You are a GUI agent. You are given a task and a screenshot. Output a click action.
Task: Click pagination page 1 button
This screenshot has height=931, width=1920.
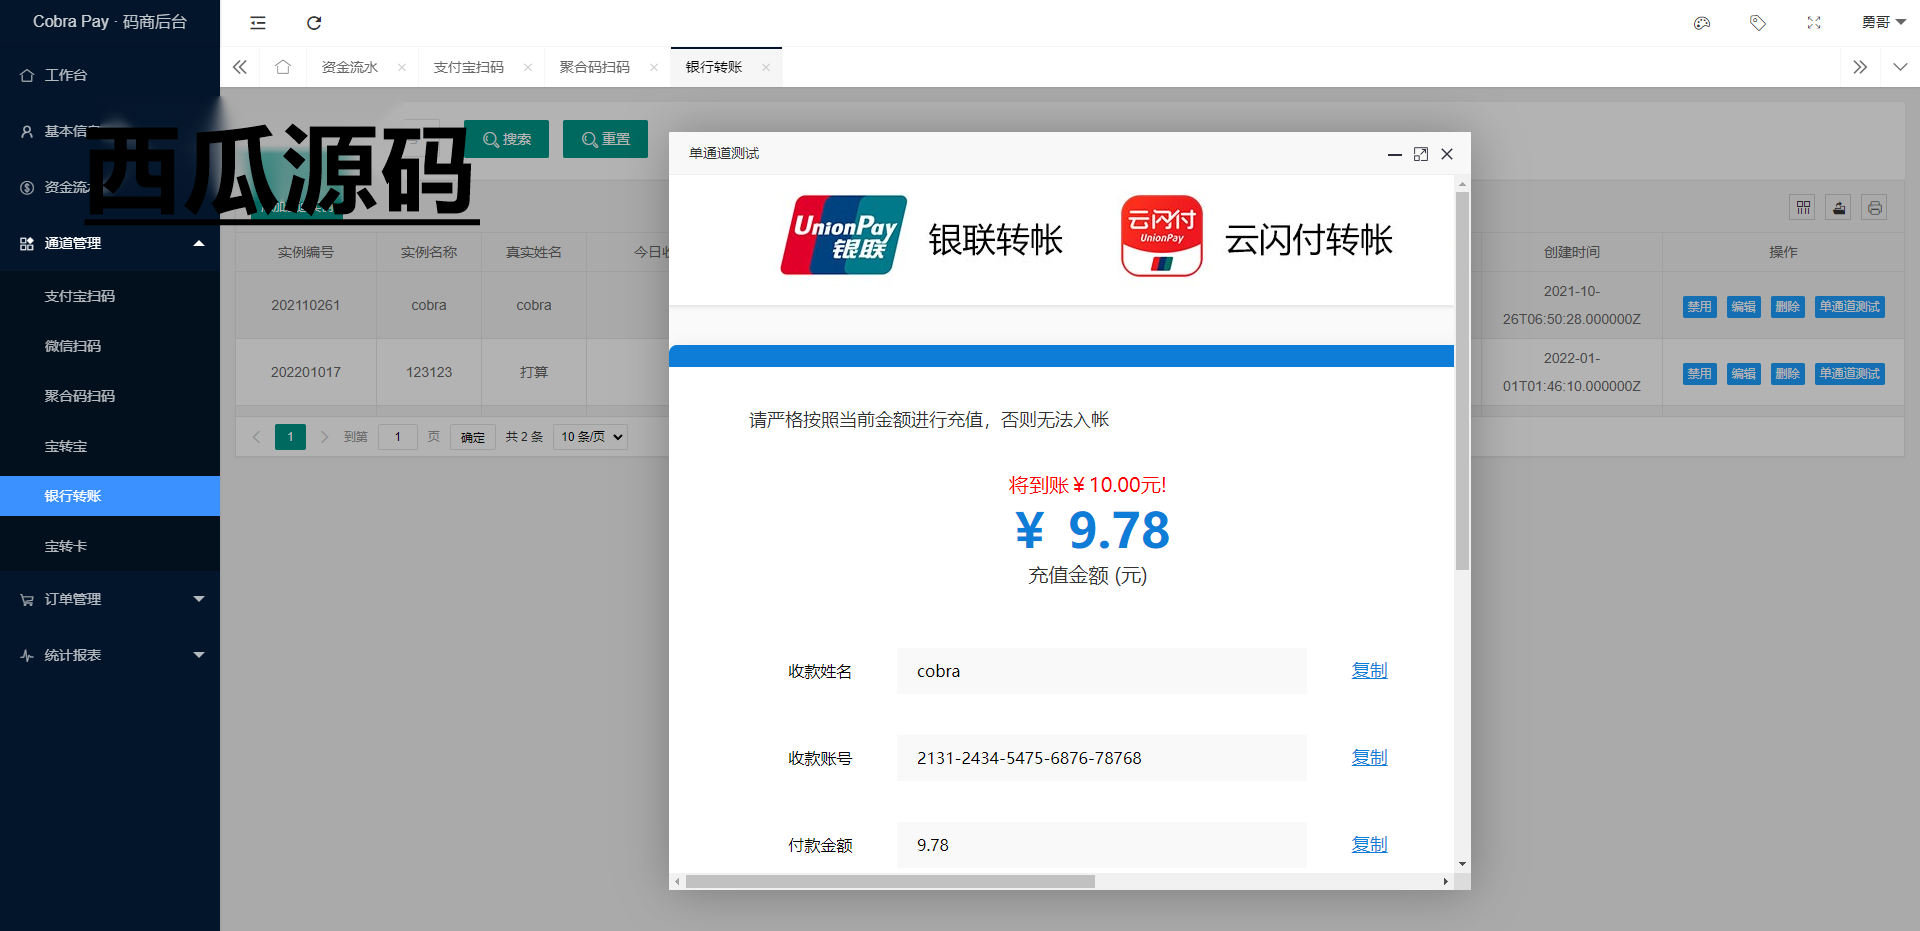290,437
